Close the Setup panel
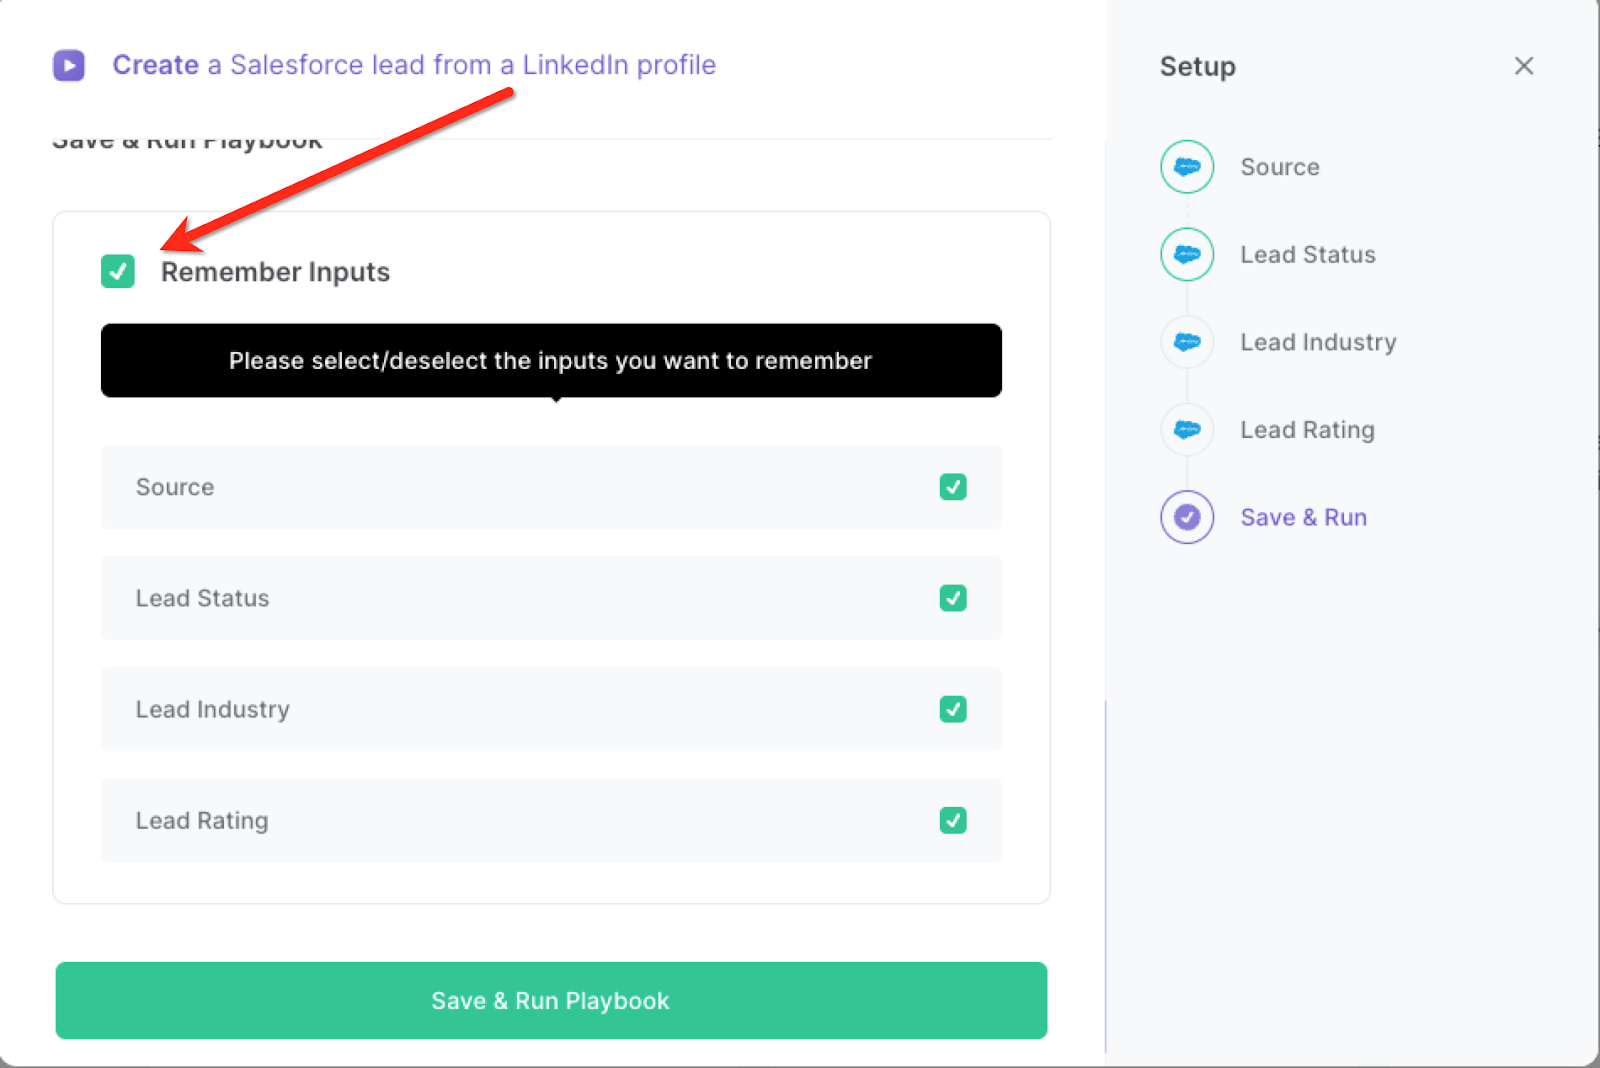 pos(1524,66)
